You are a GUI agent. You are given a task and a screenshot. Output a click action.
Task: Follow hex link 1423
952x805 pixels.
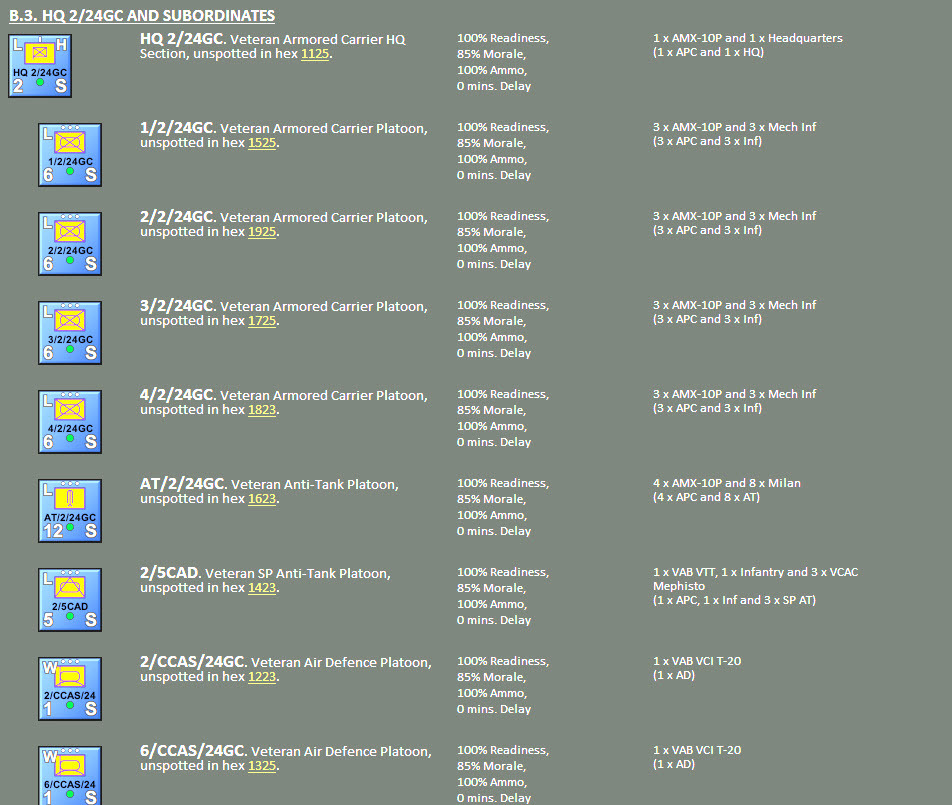click(262, 588)
